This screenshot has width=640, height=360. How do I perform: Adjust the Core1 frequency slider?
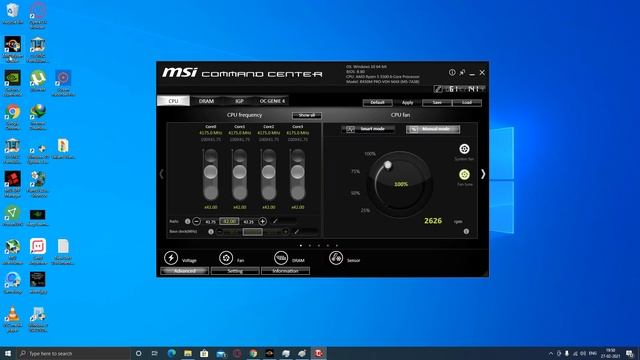pos(240,171)
